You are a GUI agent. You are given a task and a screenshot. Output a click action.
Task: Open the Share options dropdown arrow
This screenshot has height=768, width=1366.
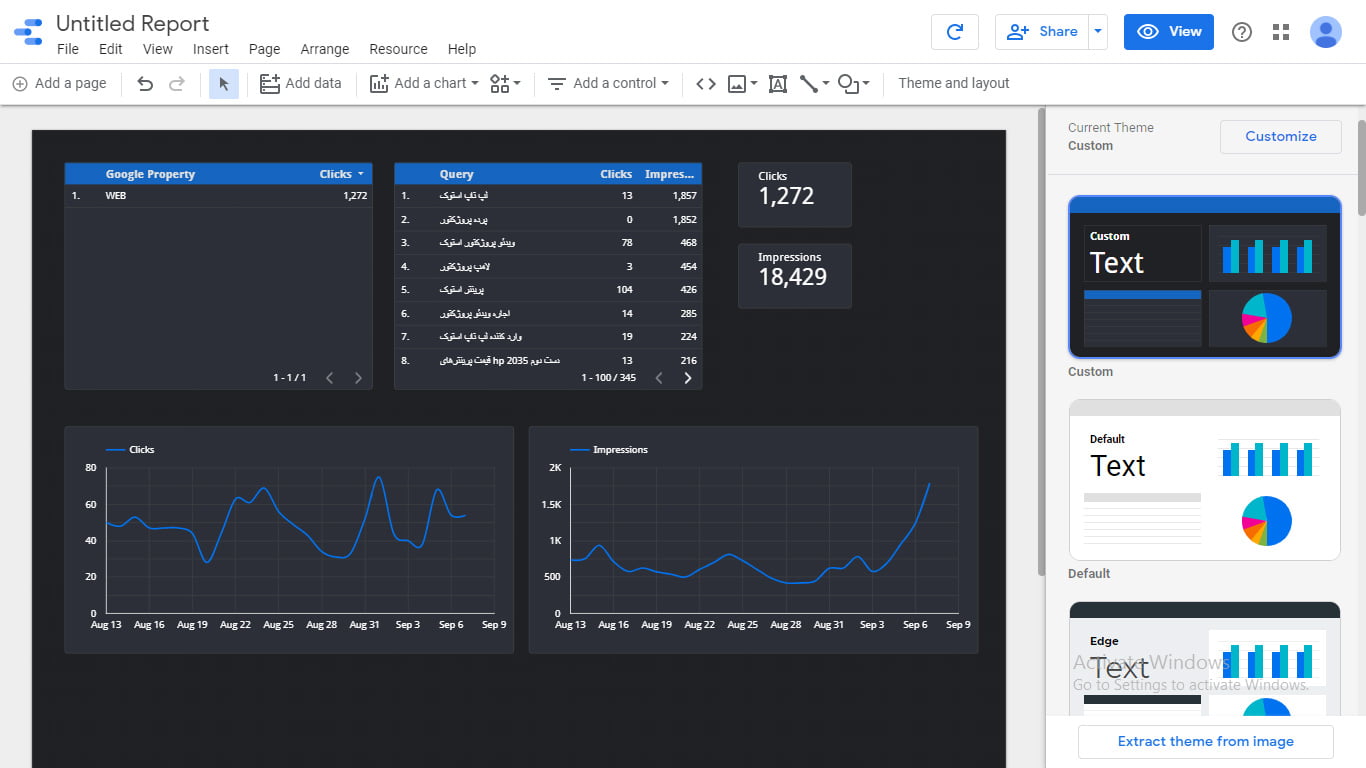[x=1098, y=32]
